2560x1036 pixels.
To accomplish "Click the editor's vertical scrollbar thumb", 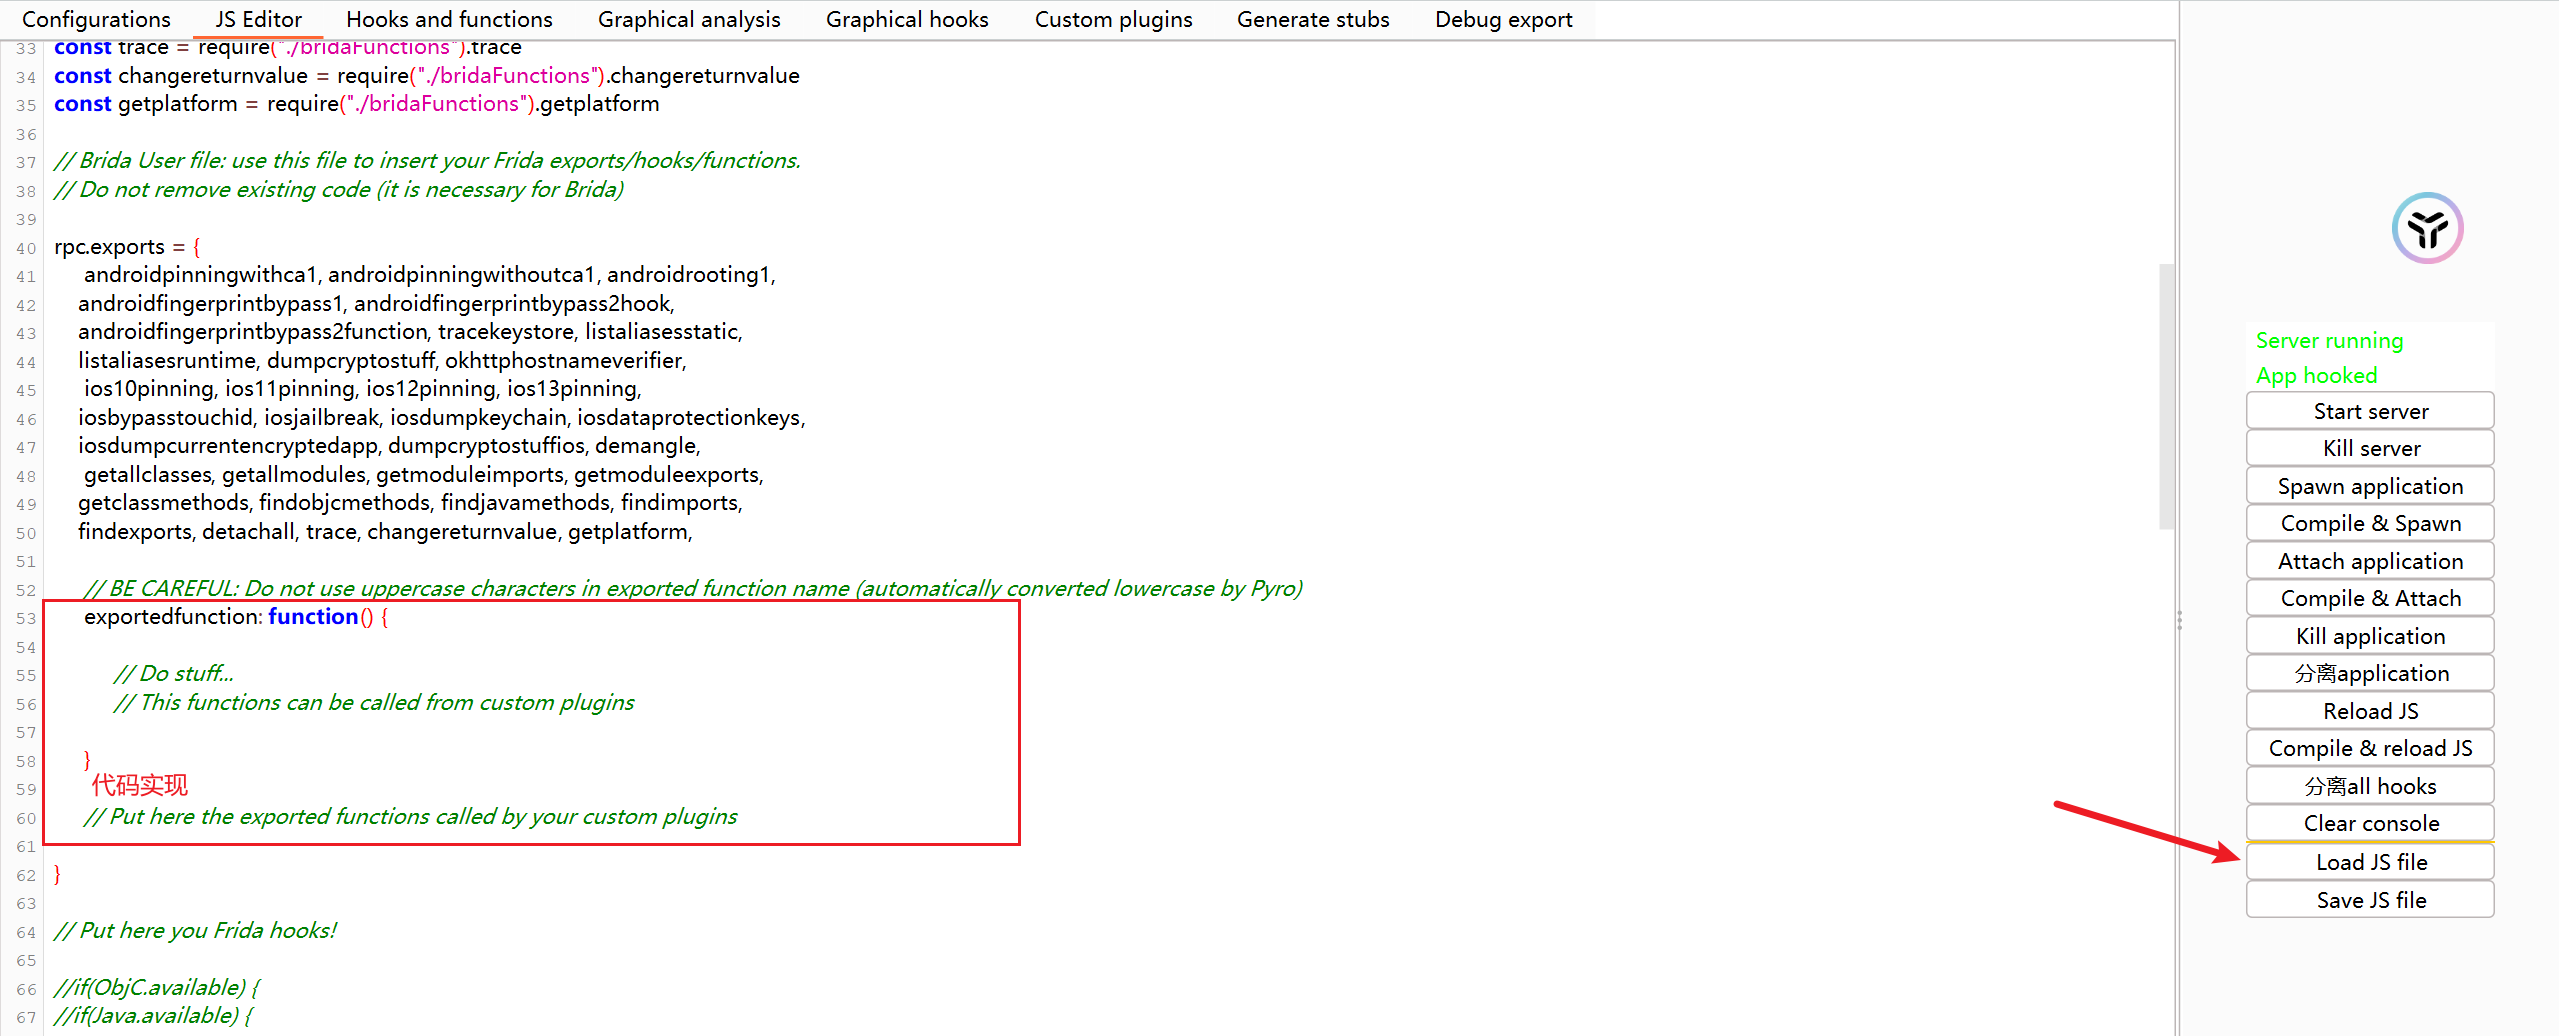I will pos(2166,396).
